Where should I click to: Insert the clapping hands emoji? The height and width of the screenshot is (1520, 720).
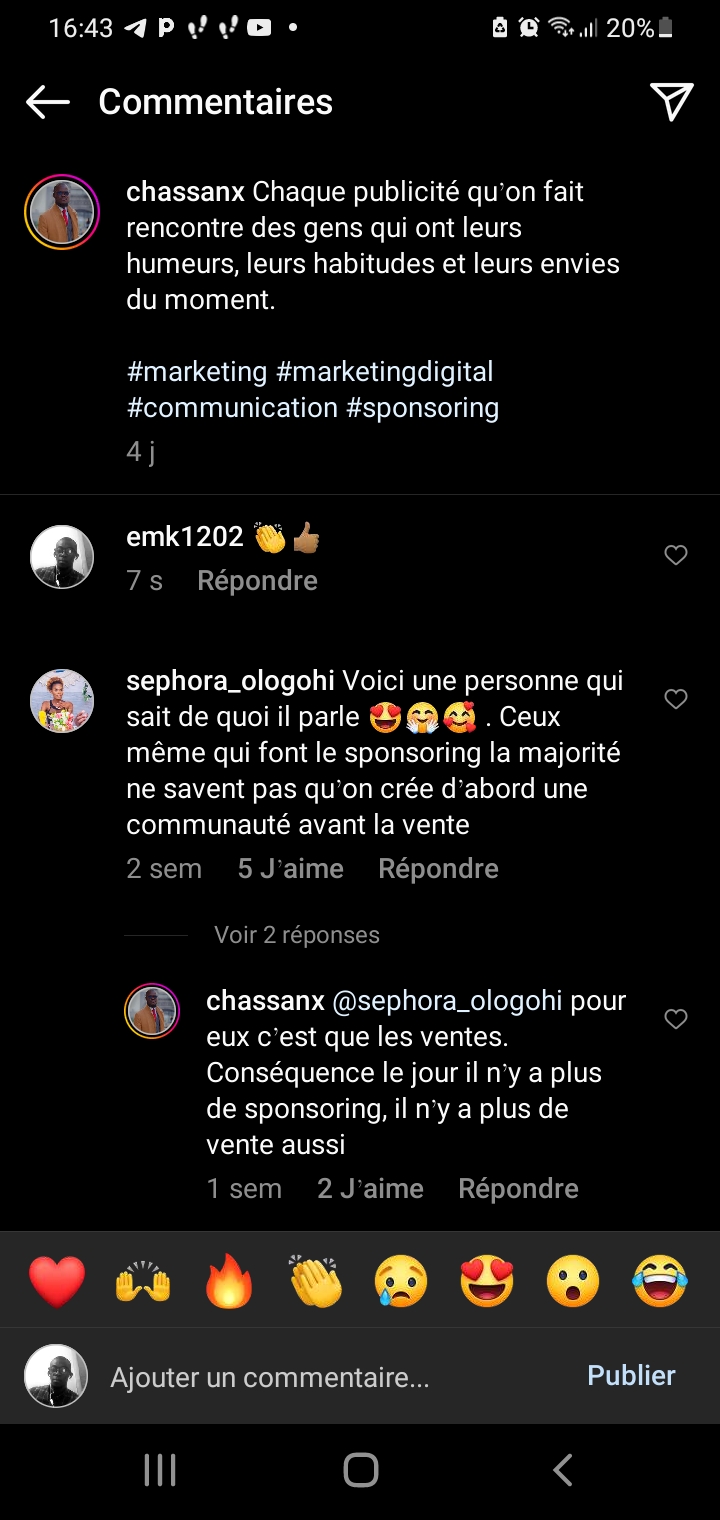tap(315, 1281)
